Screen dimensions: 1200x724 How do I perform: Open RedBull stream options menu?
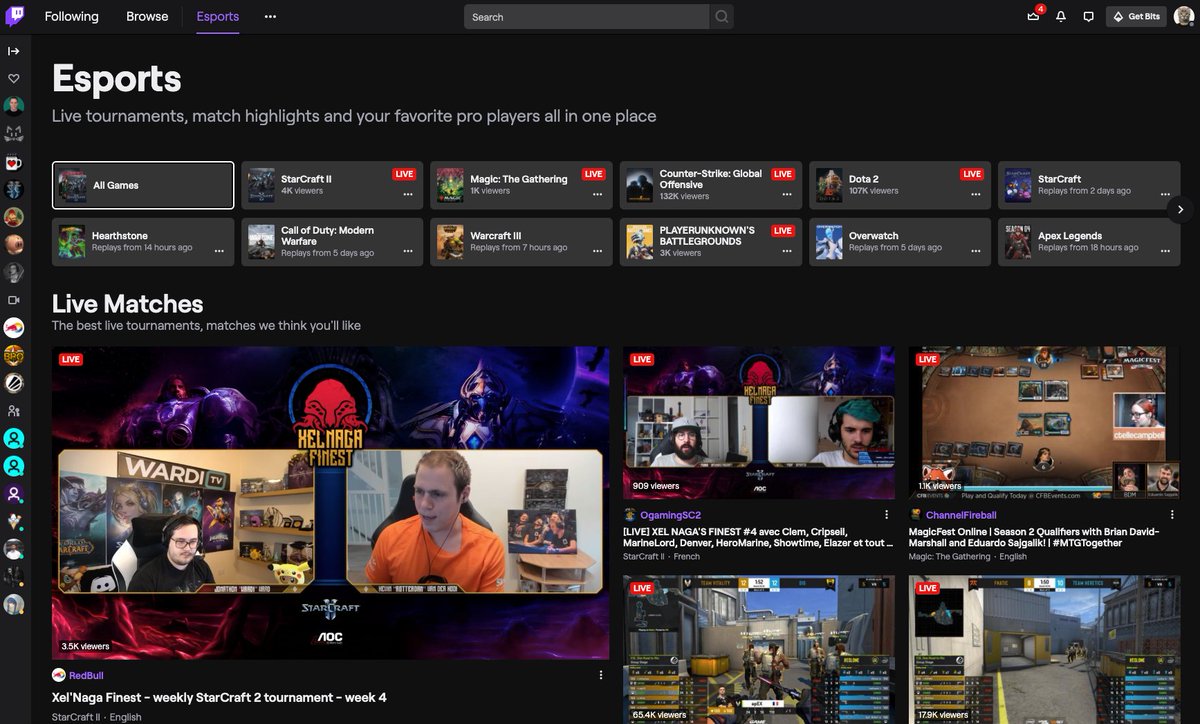pos(601,675)
